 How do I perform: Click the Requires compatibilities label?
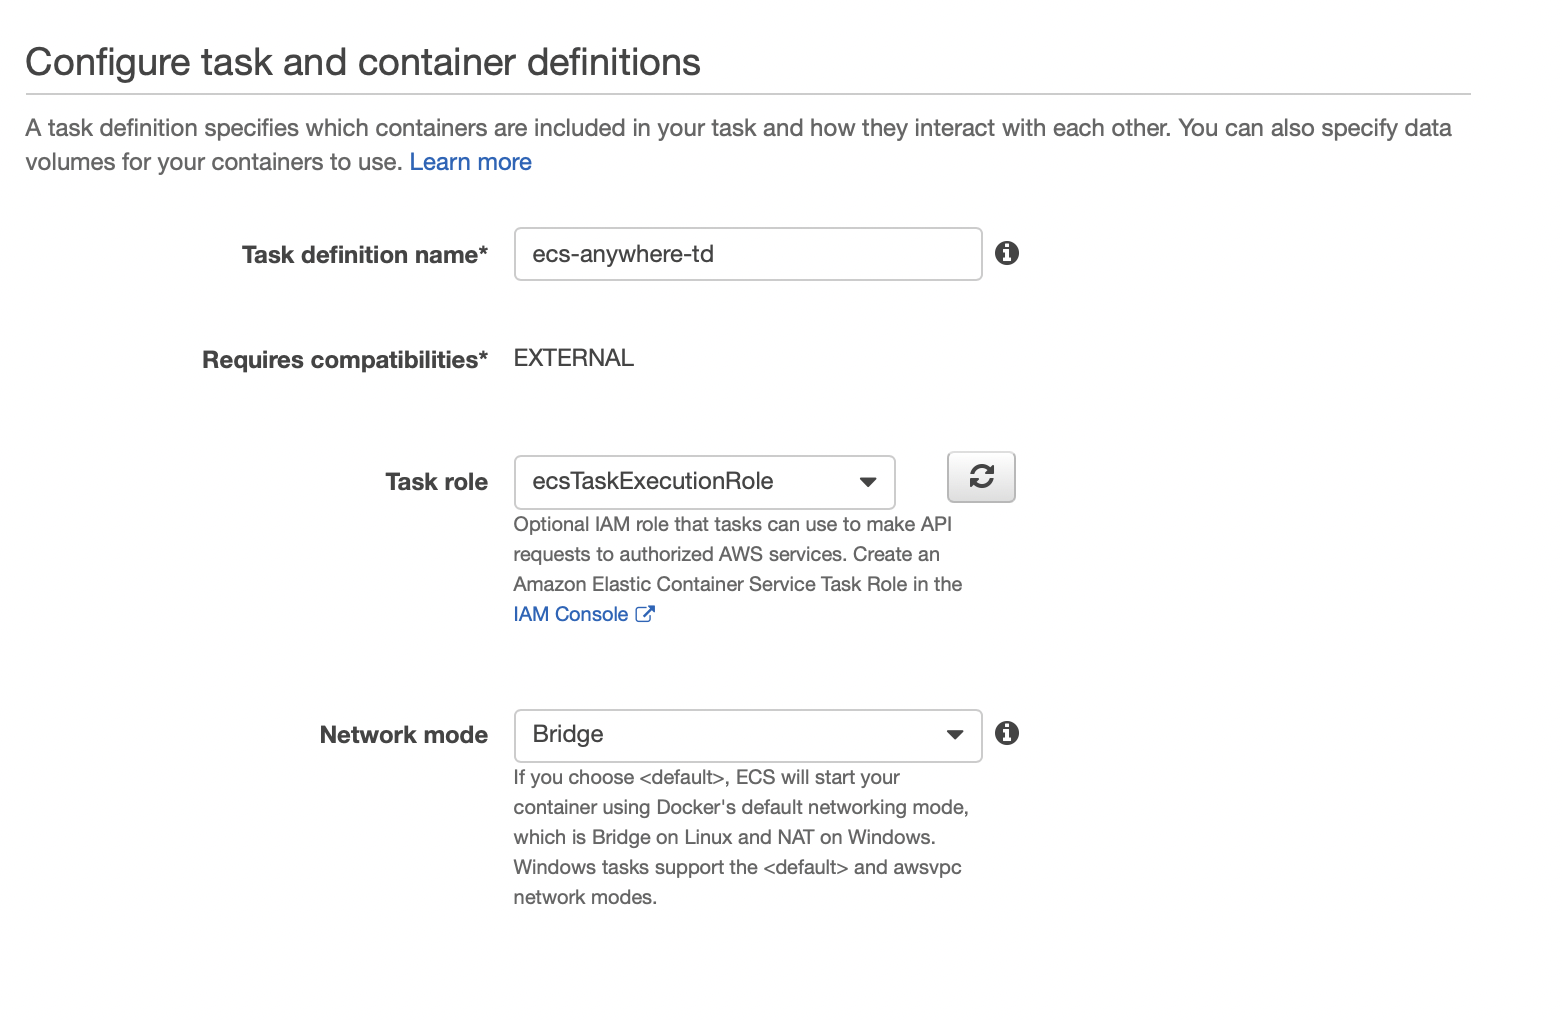pos(344,360)
